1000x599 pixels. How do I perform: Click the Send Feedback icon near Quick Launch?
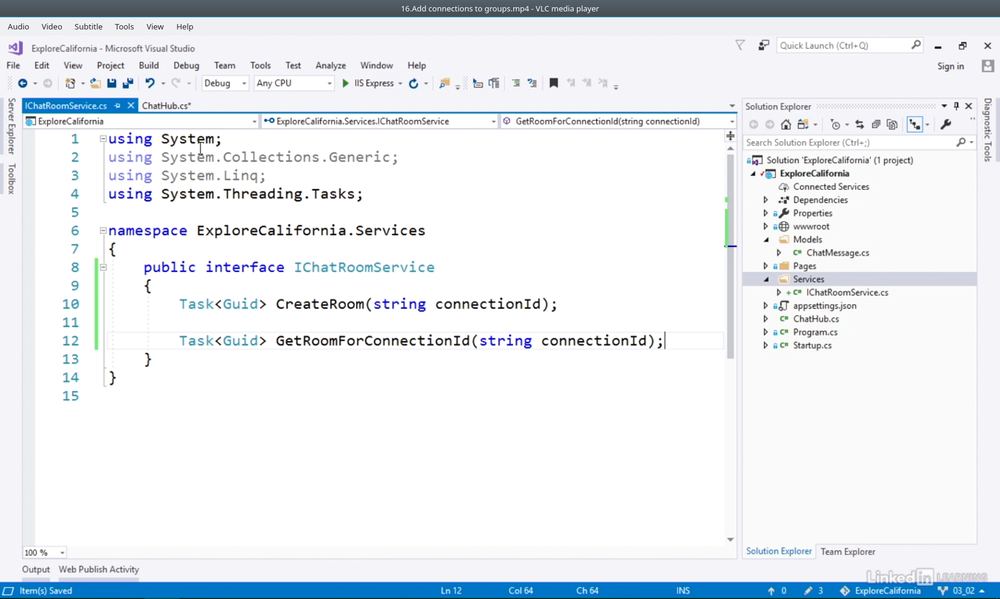pyautogui.click(x=763, y=45)
